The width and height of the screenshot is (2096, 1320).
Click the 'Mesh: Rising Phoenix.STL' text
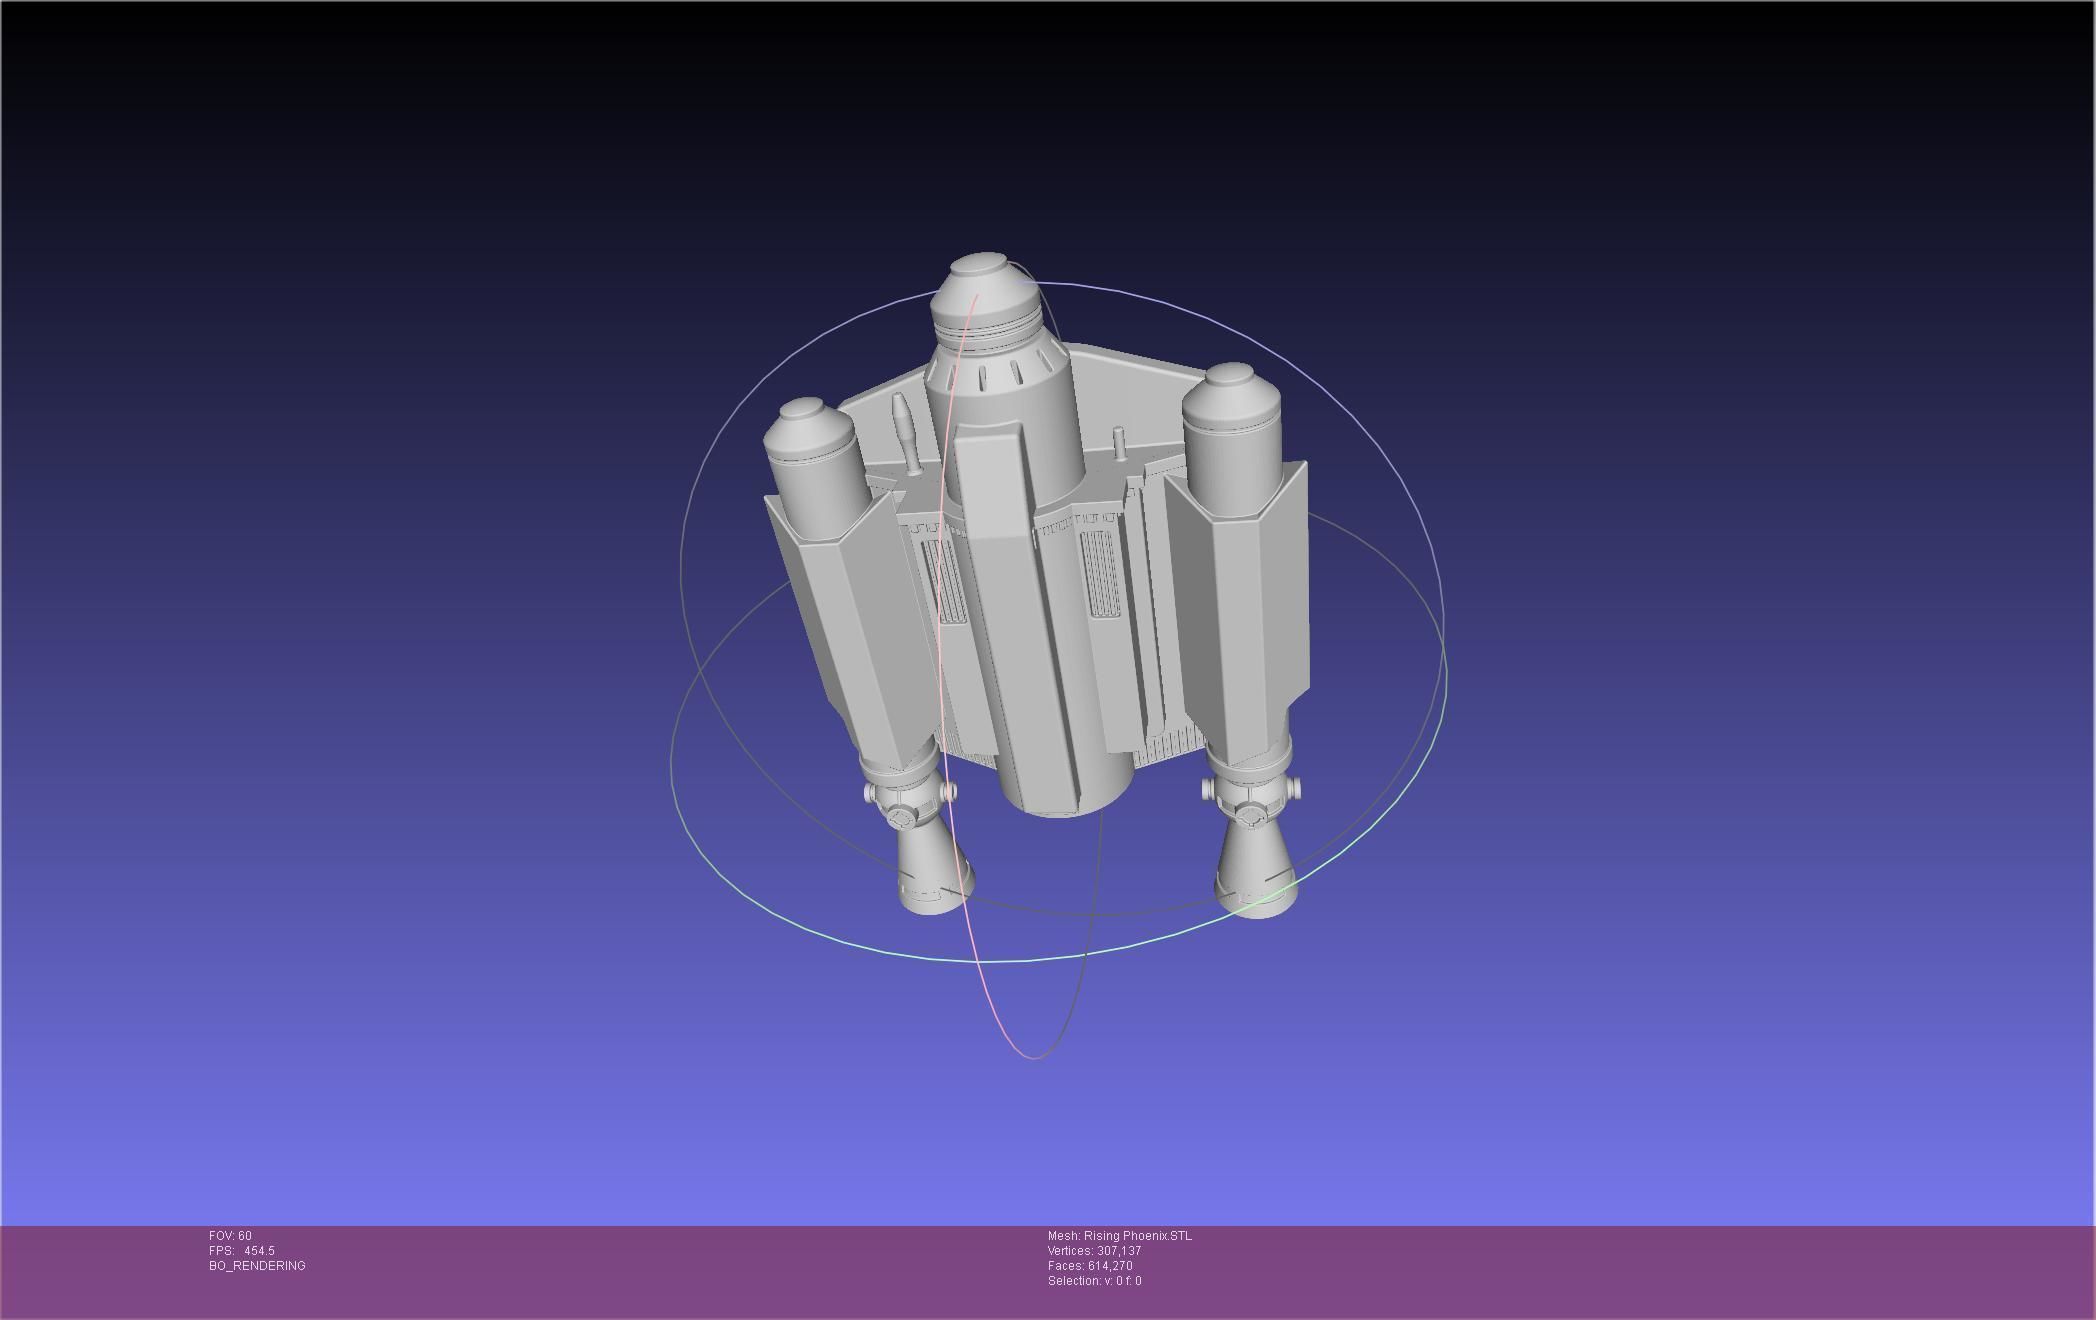pyautogui.click(x=1119, y=1236)
